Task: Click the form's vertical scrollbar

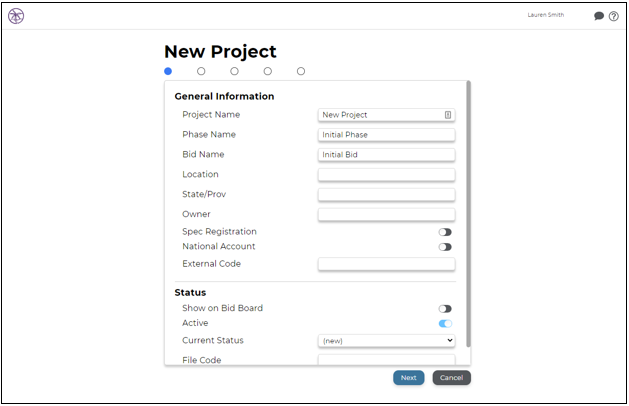Action: [468, 215]
